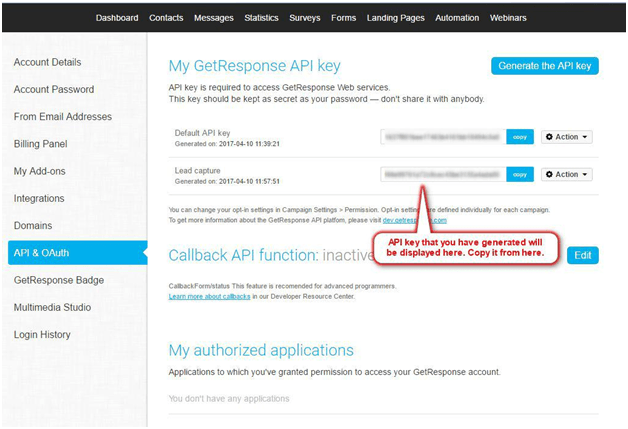This screenshot has height=429, width=628.
Task: Go to the Billing Panel
Action: pos(40,144)
